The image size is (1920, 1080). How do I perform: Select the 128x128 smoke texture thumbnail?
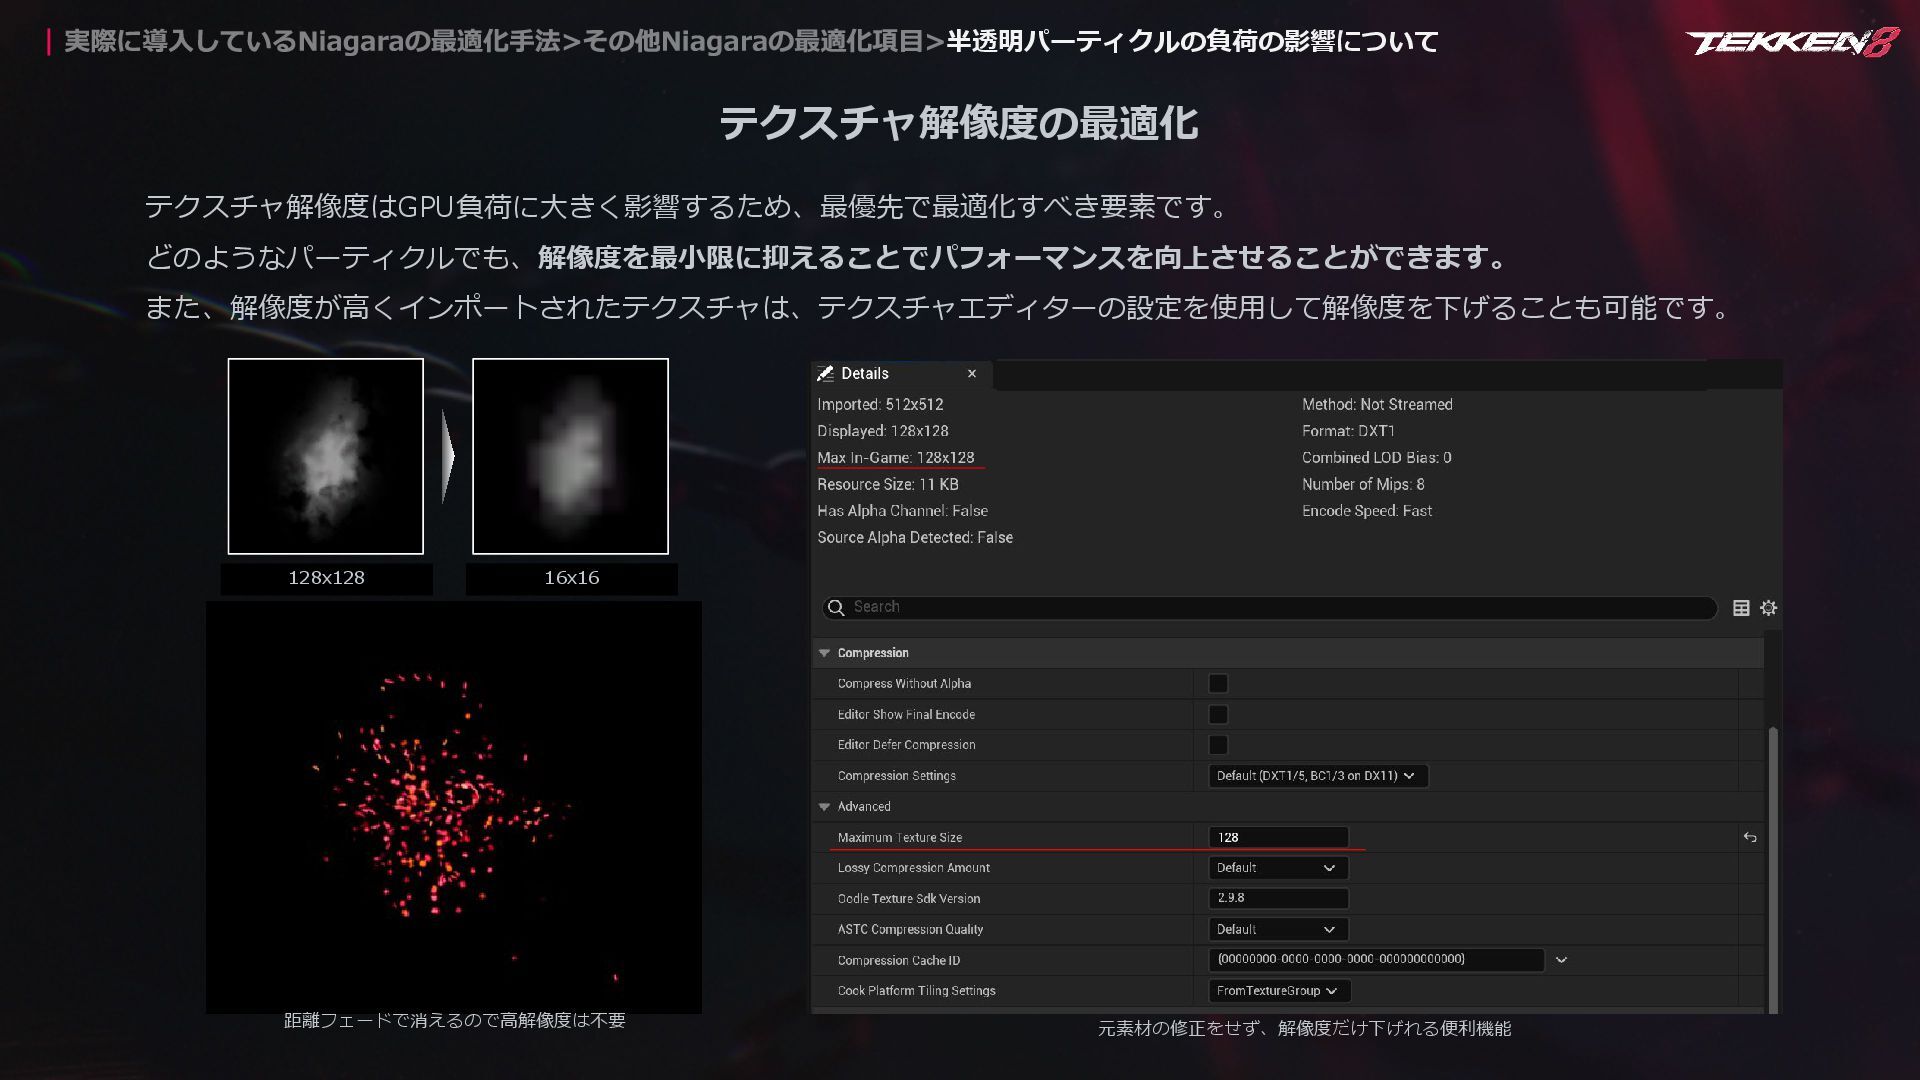pos(326,457)
